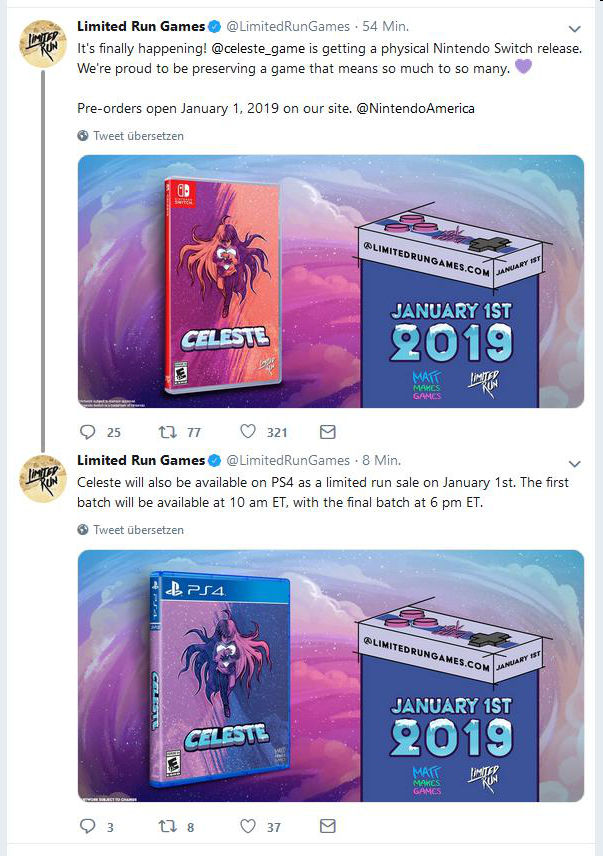Reply to the PS4 limited run tweet

87,827
